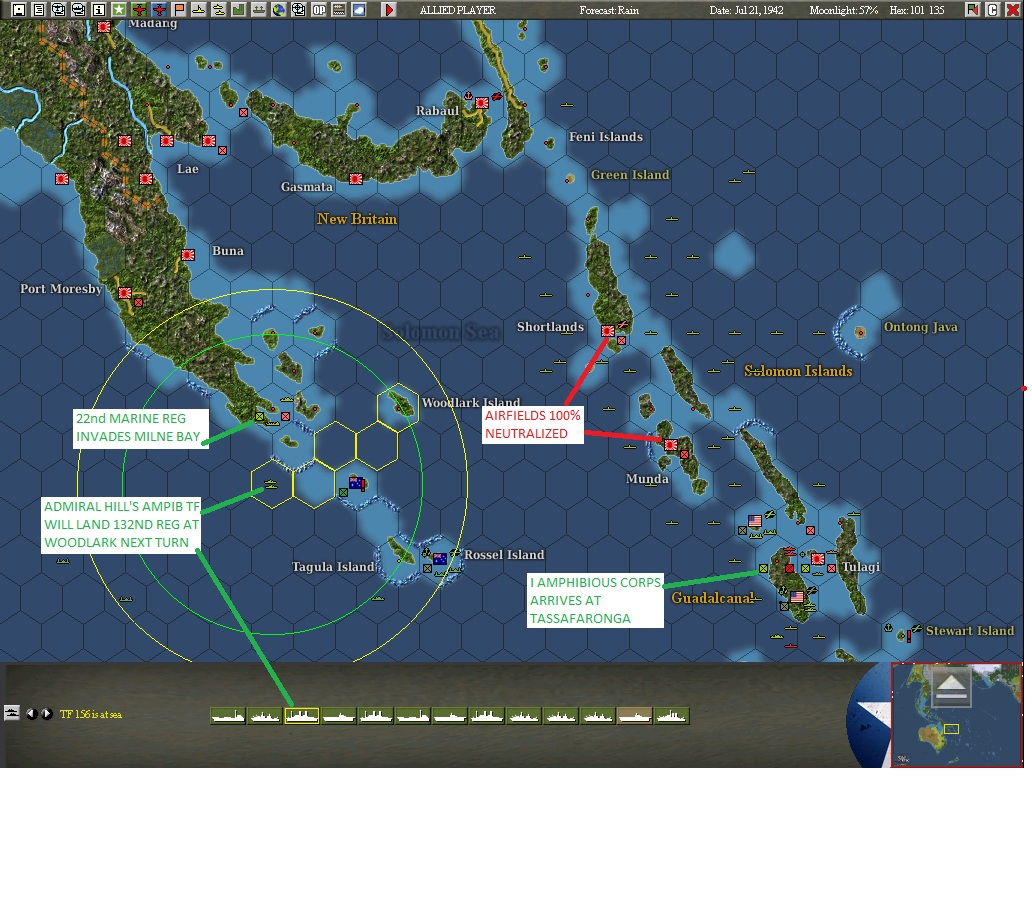The width and height of the screenshot is (1032, 898).
Task: Click the cloud weather icon
Action: [359, 10]
